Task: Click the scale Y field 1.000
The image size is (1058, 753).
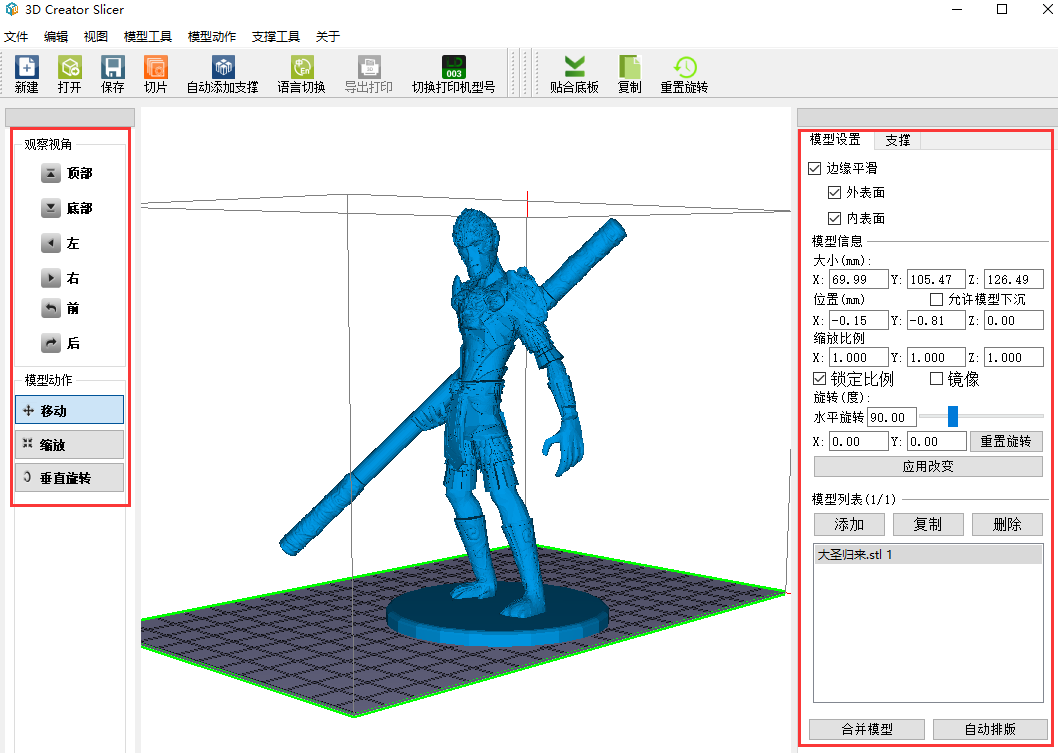Action: [936, 358]
